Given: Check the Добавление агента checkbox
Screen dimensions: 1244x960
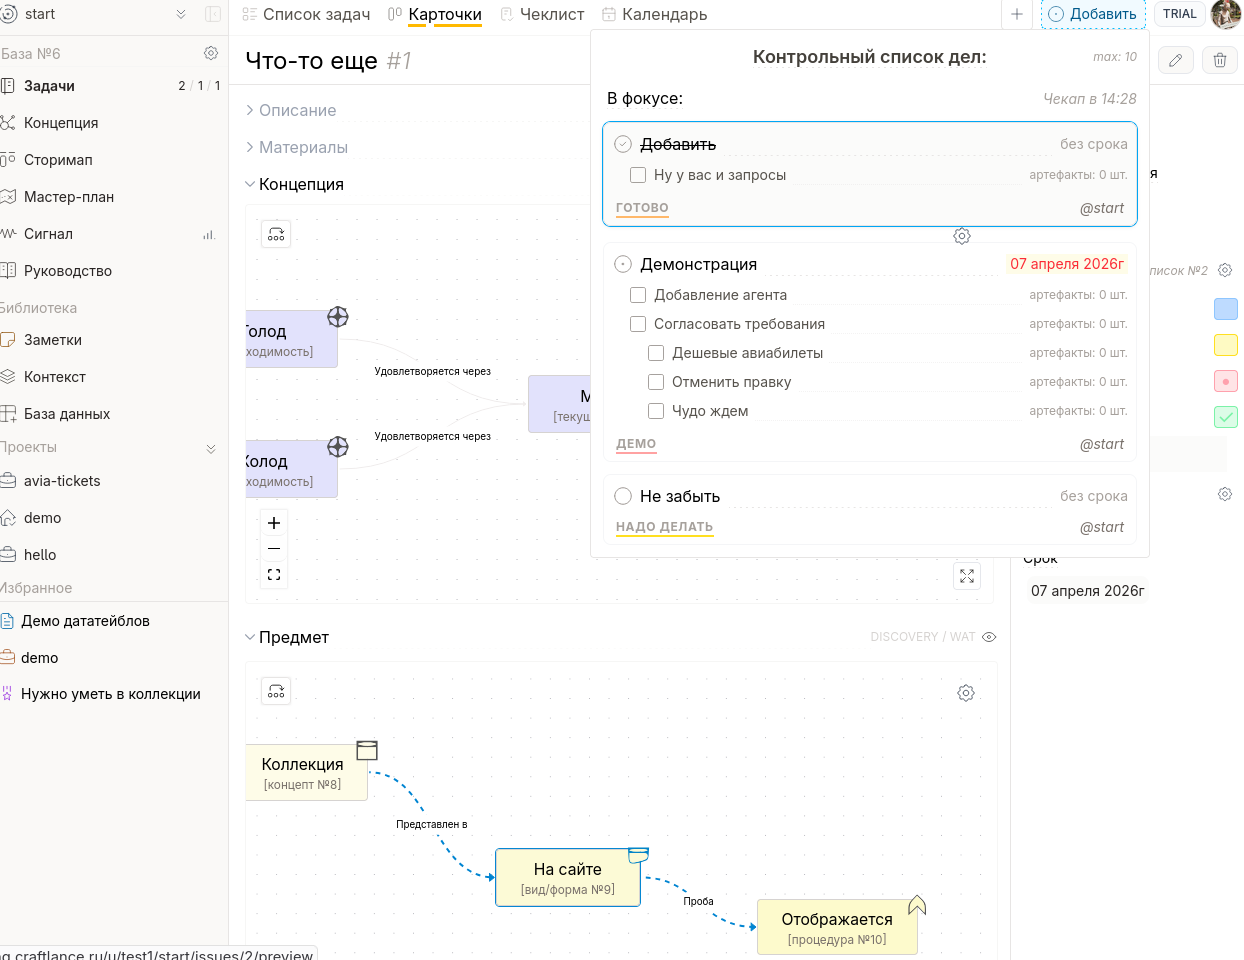Looking at the screenshot, I should (x=638, y=295).
